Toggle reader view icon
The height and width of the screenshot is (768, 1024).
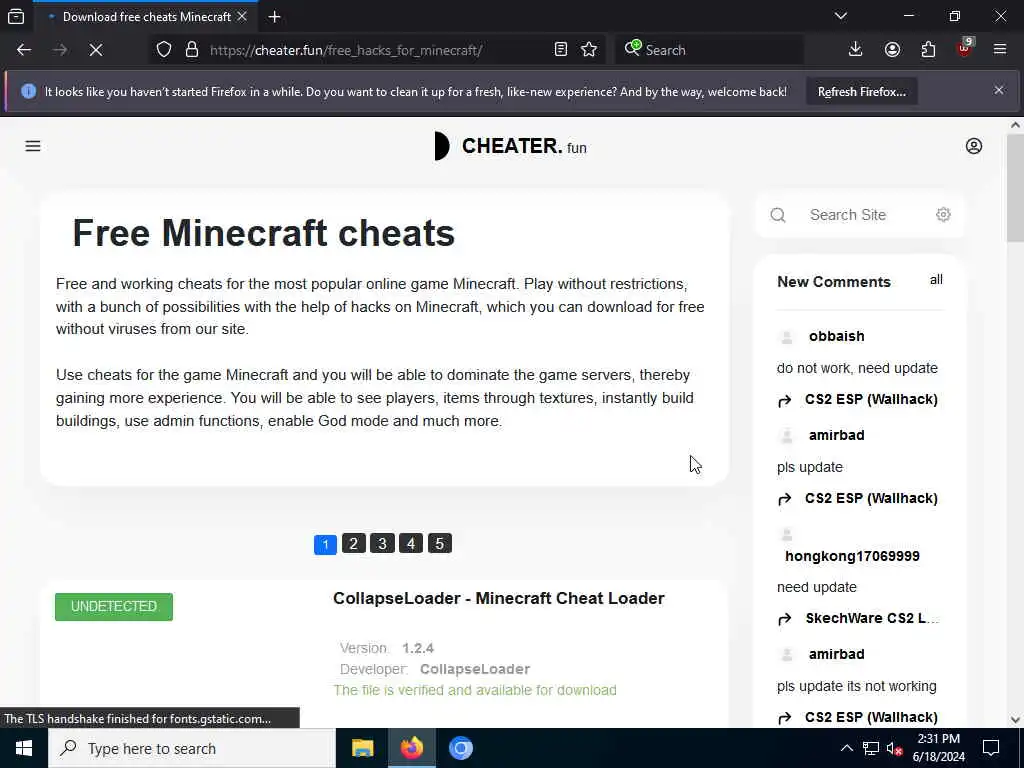point(560,50)
